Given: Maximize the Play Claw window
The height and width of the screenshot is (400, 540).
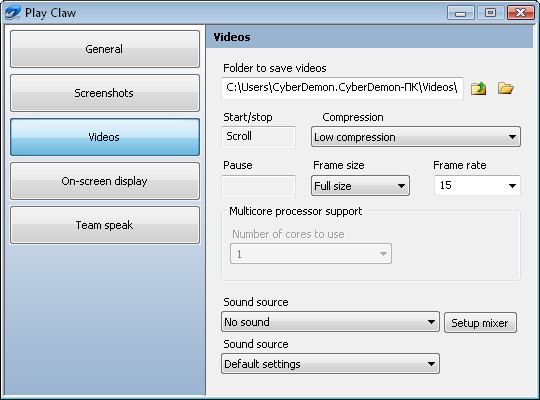Looking at the screenshot, I should pyautogui.click(x=490, y=13).
